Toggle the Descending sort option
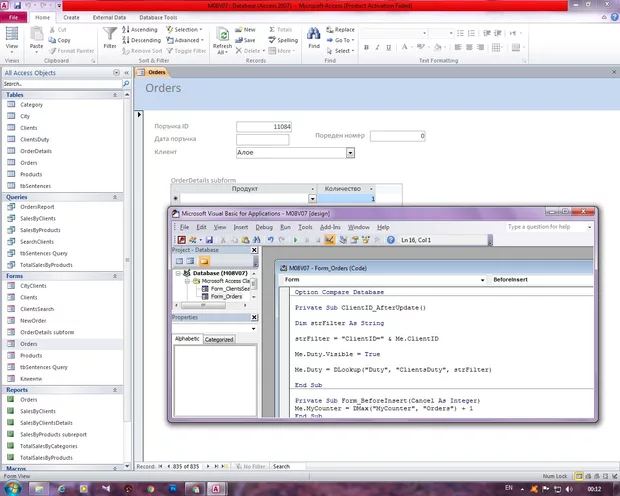Viewport: 620px width, 496px height. click(x=141, y=40)
